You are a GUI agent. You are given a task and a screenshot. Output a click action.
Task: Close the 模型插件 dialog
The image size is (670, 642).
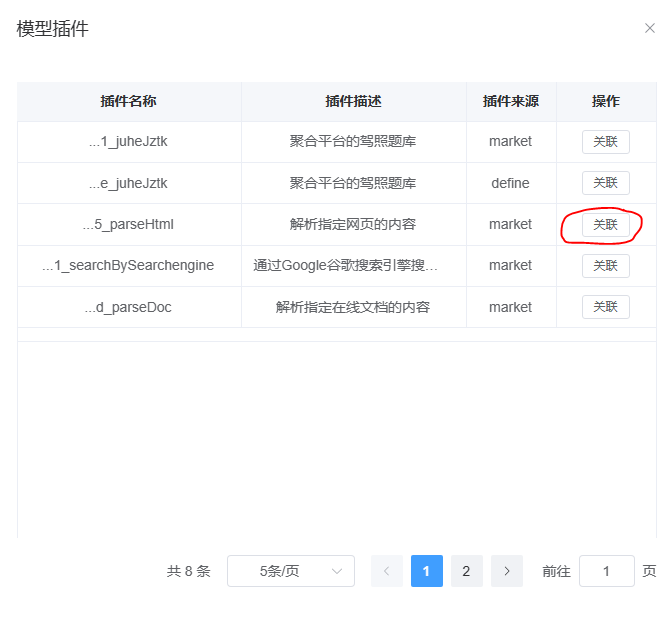point(649,28)
